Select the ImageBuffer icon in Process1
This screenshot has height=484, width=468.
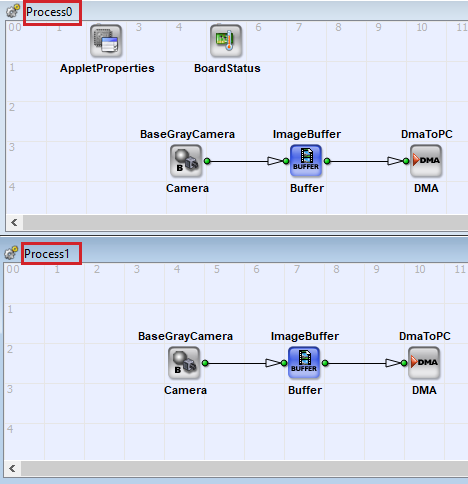tap(304, 363)
